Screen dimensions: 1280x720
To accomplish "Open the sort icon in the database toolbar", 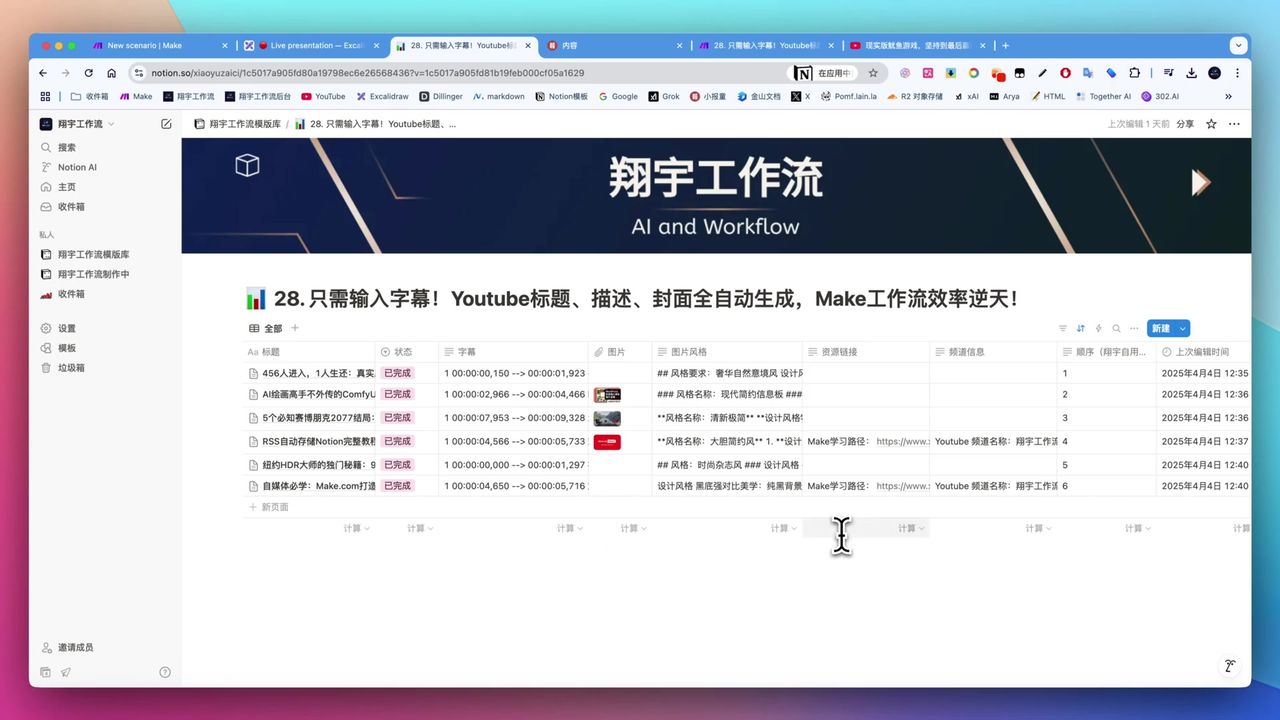I will (x=1080, y=328).
